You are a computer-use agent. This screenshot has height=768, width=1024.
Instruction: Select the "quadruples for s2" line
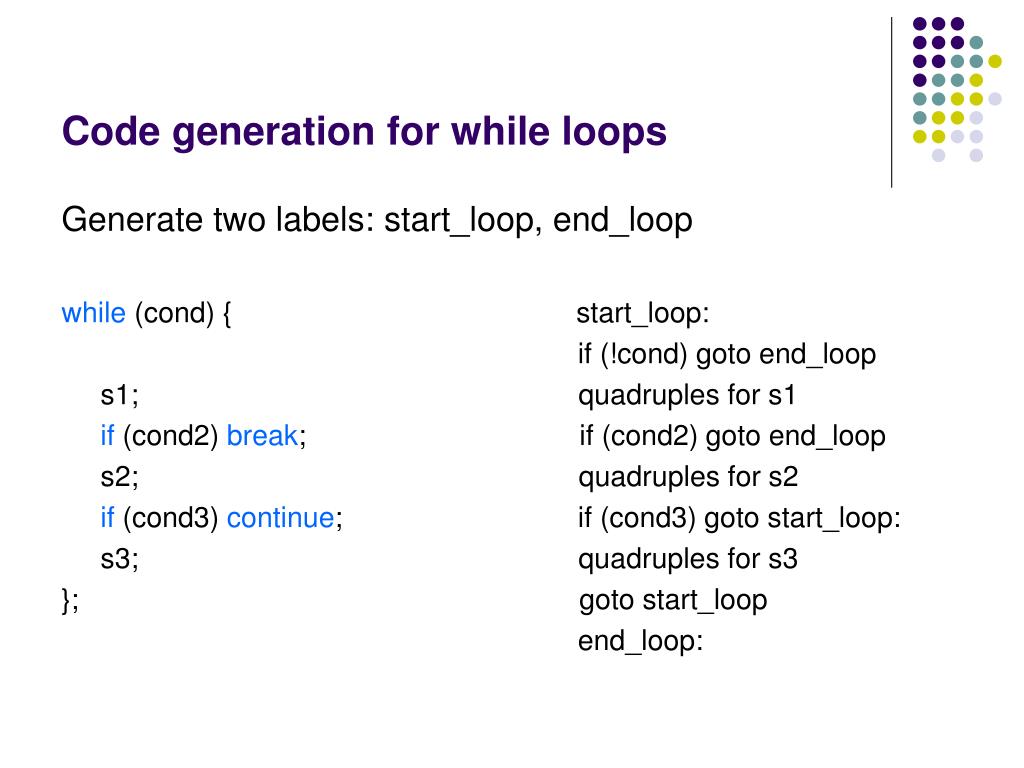688,477
